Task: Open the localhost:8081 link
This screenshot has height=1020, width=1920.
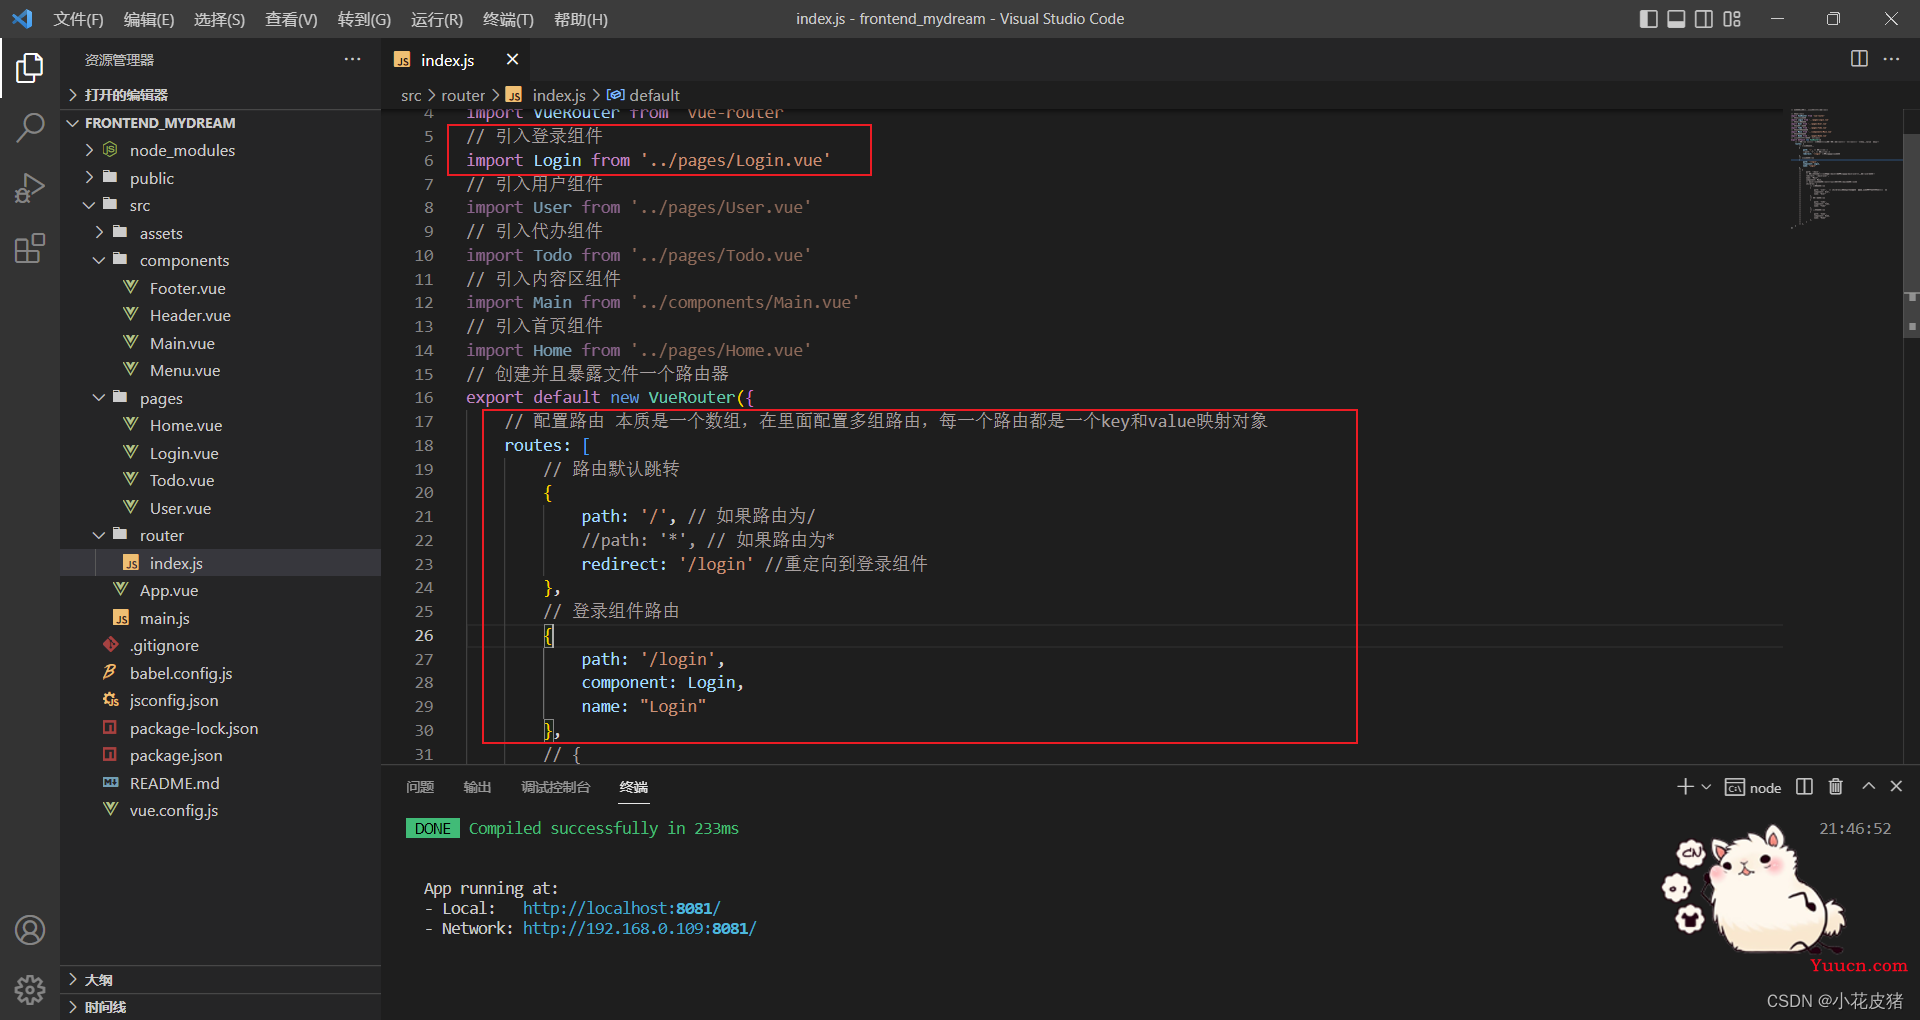Action: pyautogui.click(x=621, y=908)
